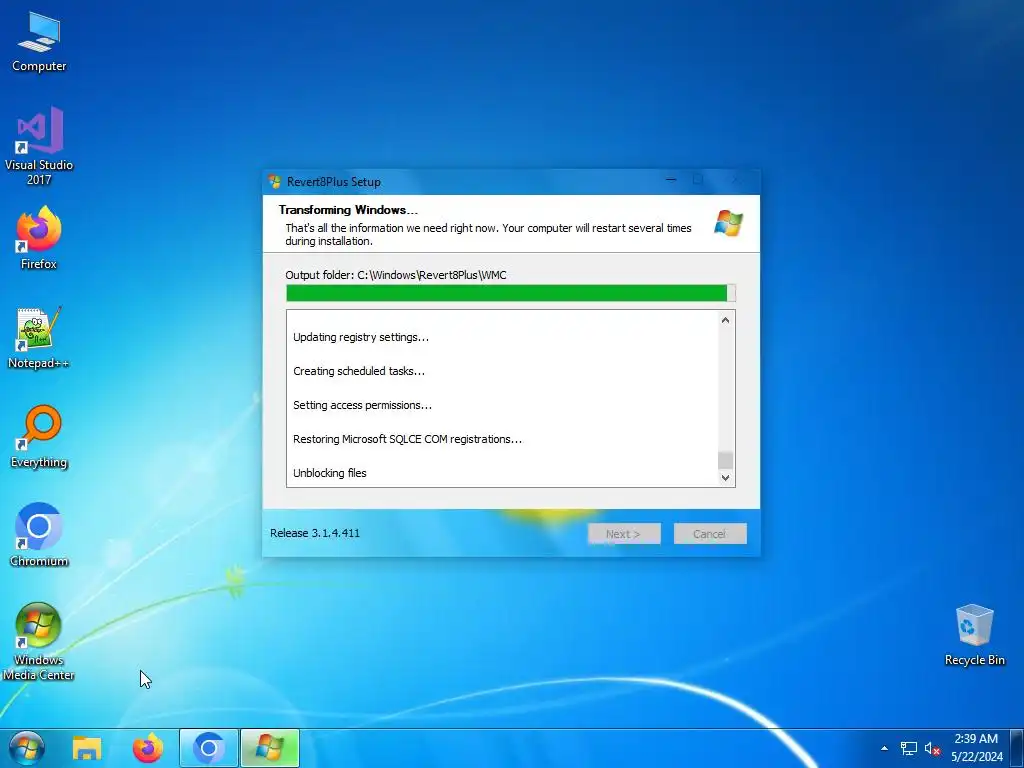
Task: Switch to Chromium in the taskbar
Action: [208, 748]
